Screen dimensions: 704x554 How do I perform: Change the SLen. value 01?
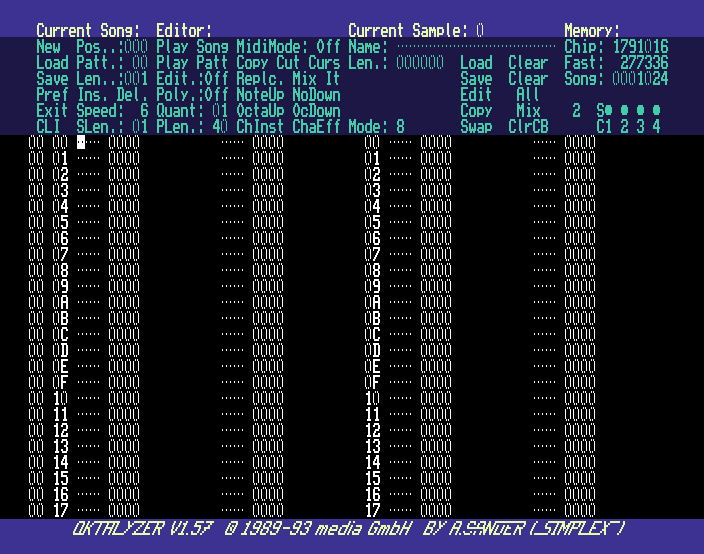click(140, 127)
